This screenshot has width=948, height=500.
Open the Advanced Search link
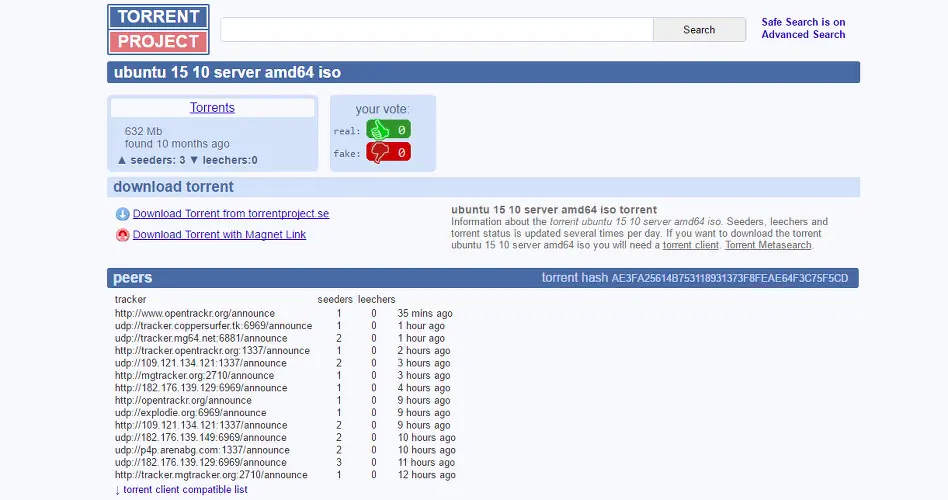tap(803, 34)
